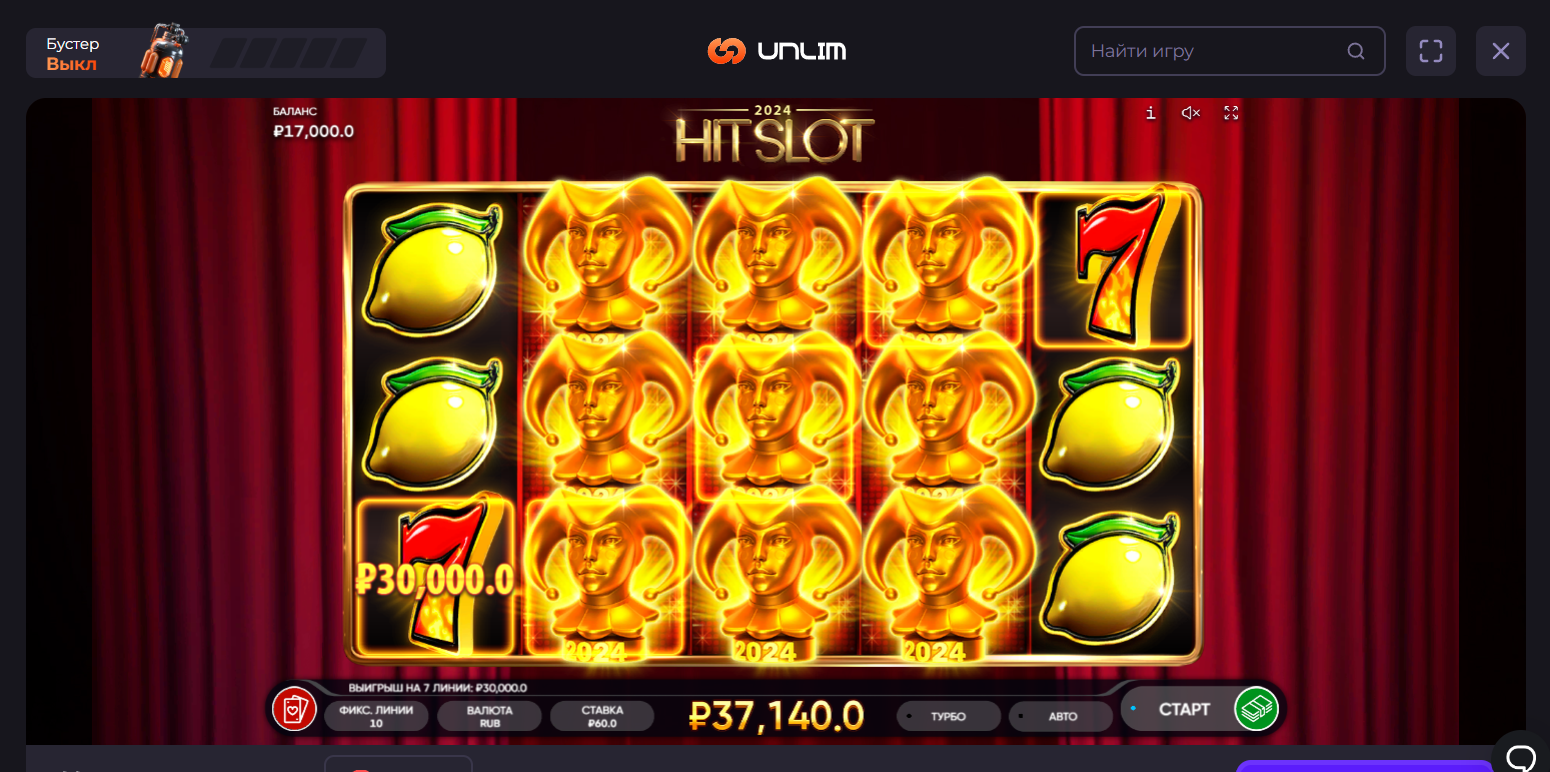Click the booster progress bar segments
Image resolution: width=1550 pixels, height=772 pixels.
[288, 53]
